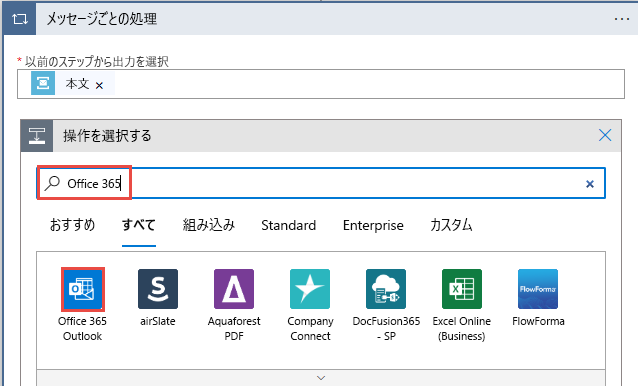
Task: Switch to the Enterprise tab
Action: 373,225
